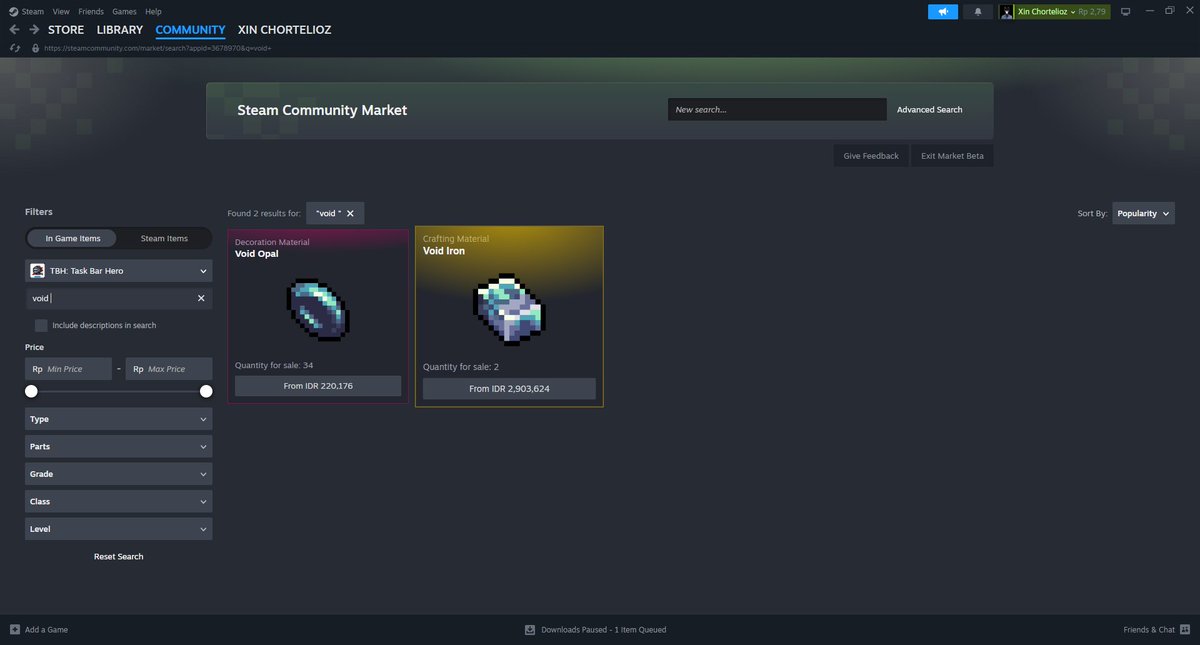1200x645 pixels.
Task: Expand the Level filter
Action: 118,529
